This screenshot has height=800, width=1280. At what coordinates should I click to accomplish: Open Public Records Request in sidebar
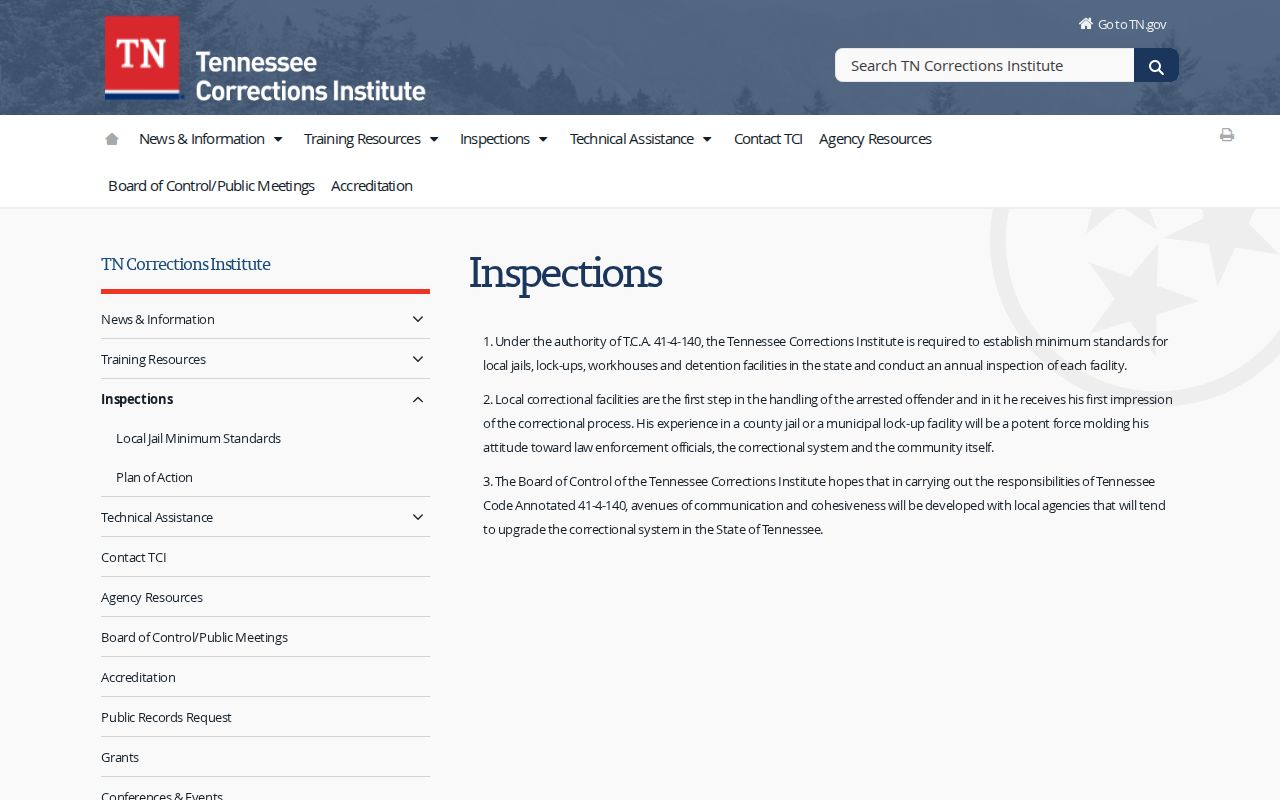click(166, 717)
